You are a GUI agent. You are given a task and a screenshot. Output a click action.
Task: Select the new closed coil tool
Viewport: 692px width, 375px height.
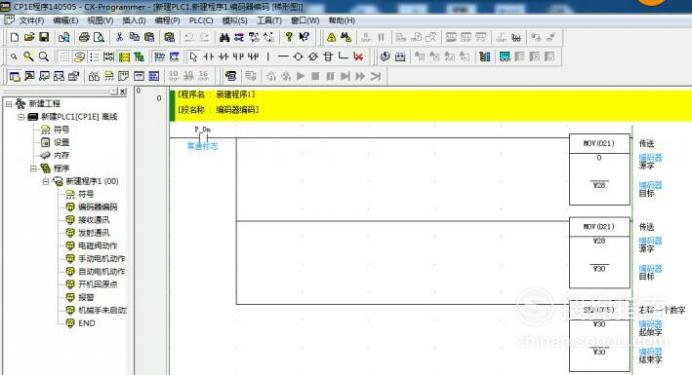pos(313,56)
